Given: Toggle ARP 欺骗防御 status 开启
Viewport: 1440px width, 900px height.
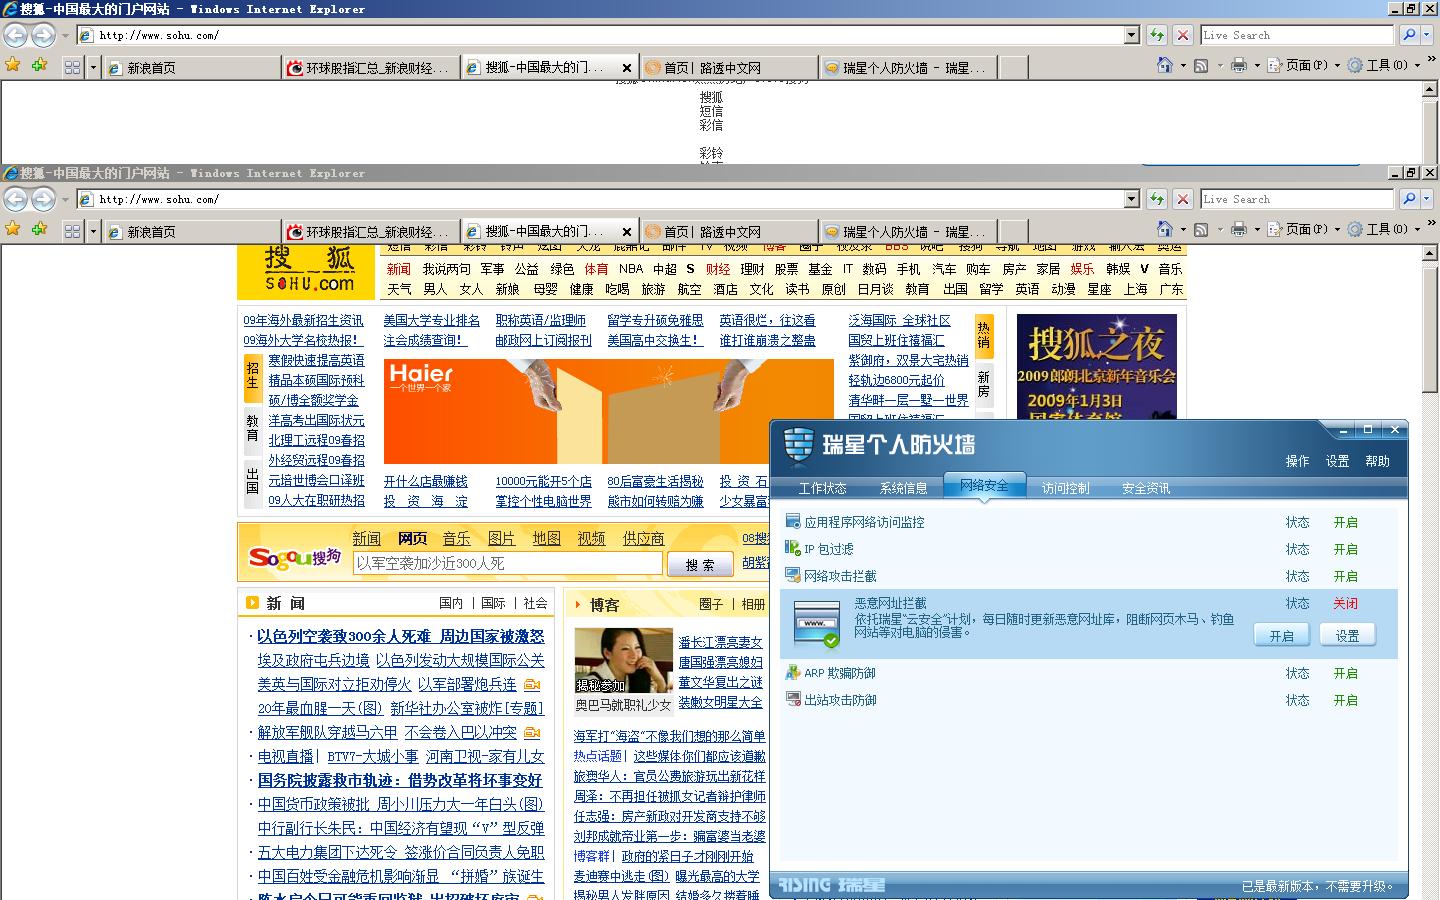Looking at the screenshot, I should point(1345,673).
